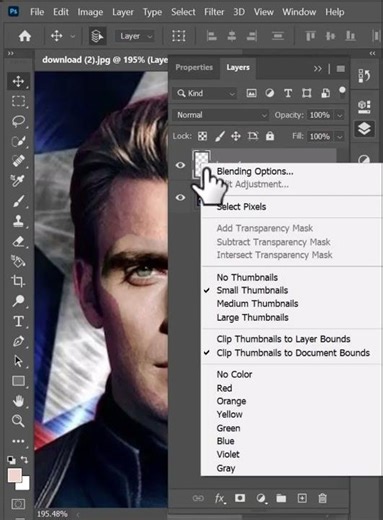Screen dimensions: 383x520
Task: Expand the toolbar double-arrow at top left
Action: point(11,53)
